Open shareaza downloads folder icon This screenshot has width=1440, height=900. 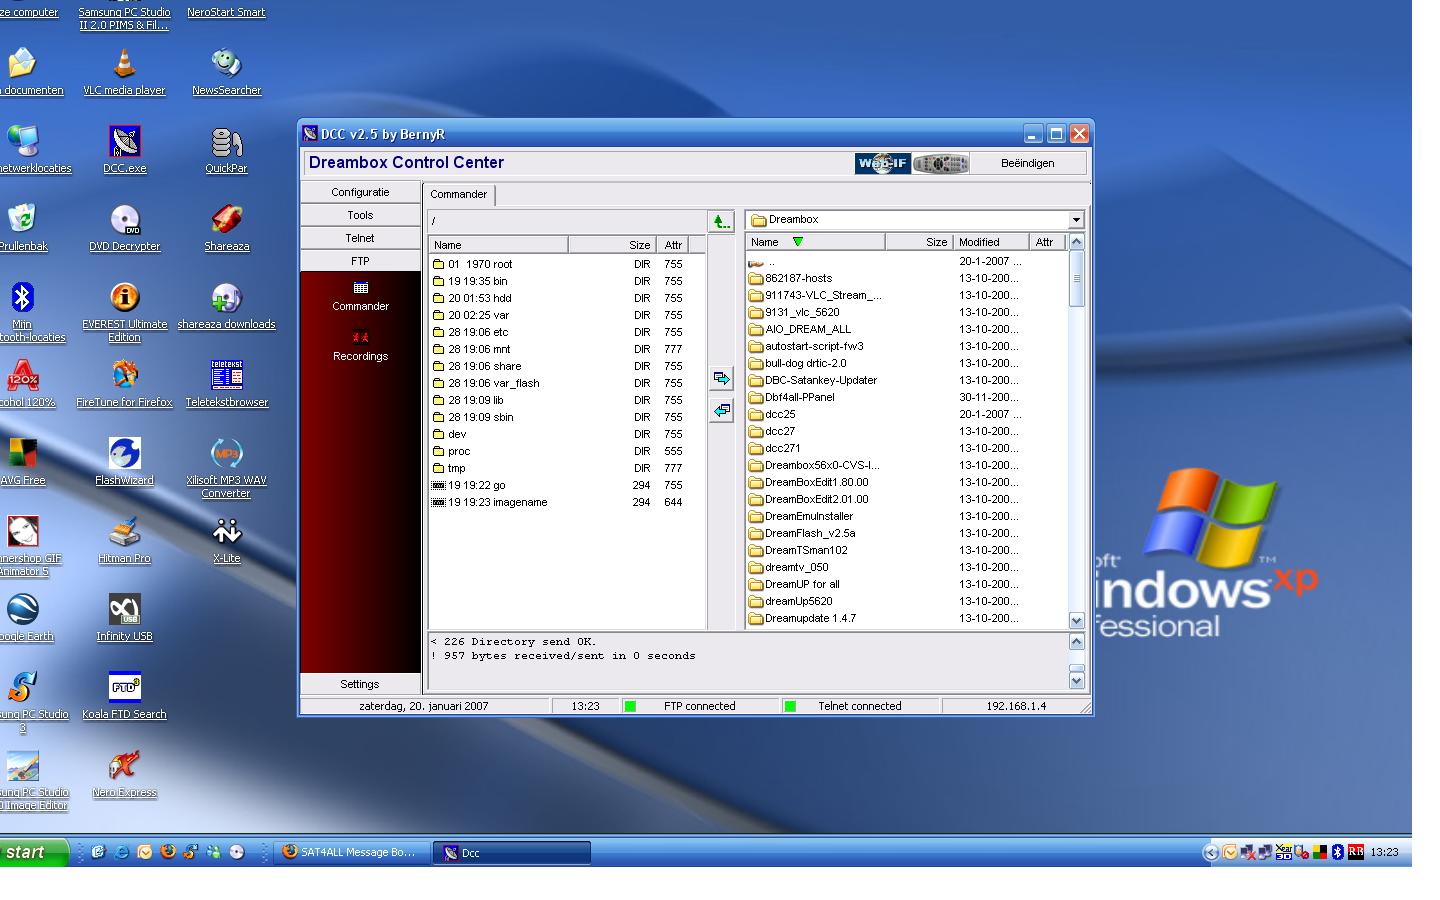point(226,306)
